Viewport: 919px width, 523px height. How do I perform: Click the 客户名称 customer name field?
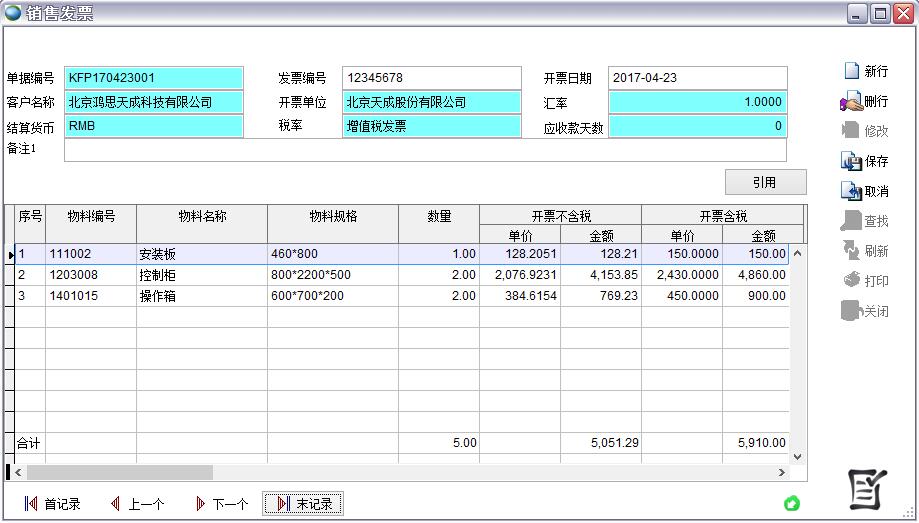pos(154,102)
